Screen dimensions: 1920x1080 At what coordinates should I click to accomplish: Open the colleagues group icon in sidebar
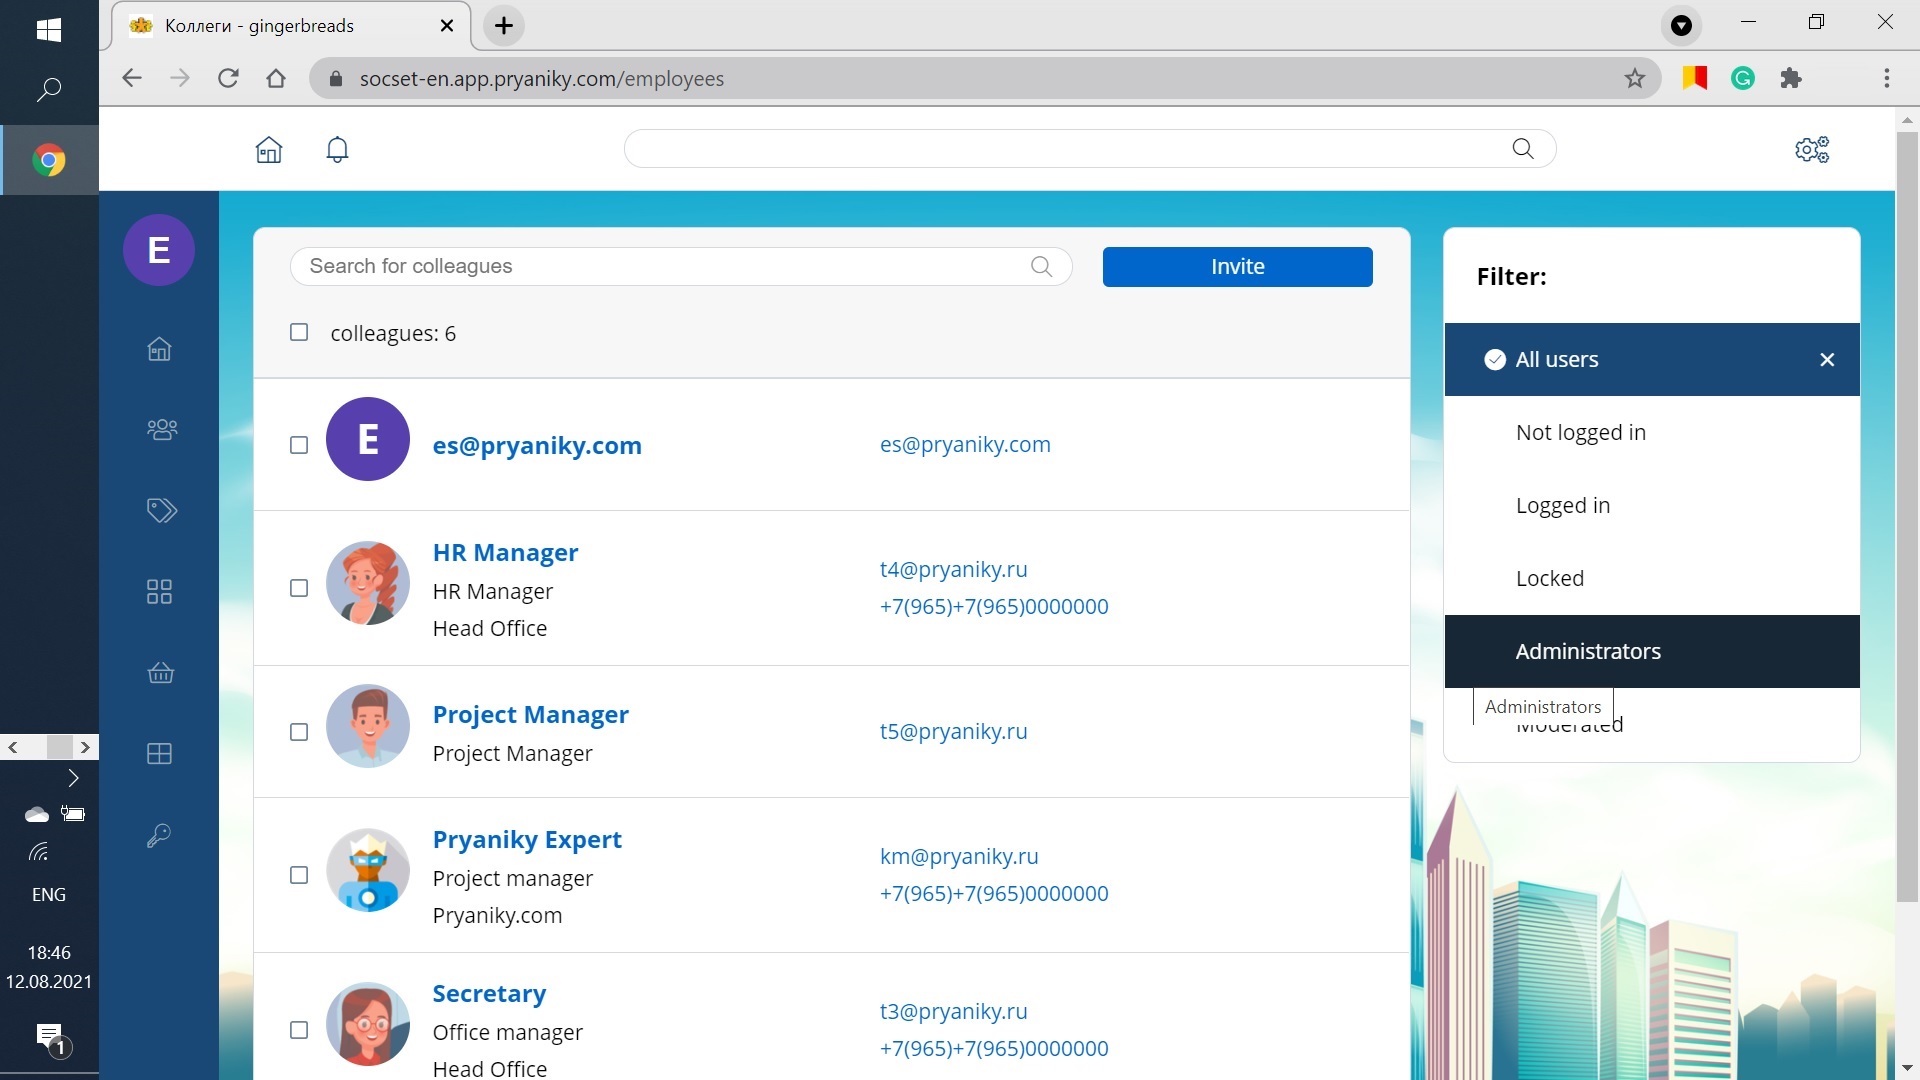(161, 430)
